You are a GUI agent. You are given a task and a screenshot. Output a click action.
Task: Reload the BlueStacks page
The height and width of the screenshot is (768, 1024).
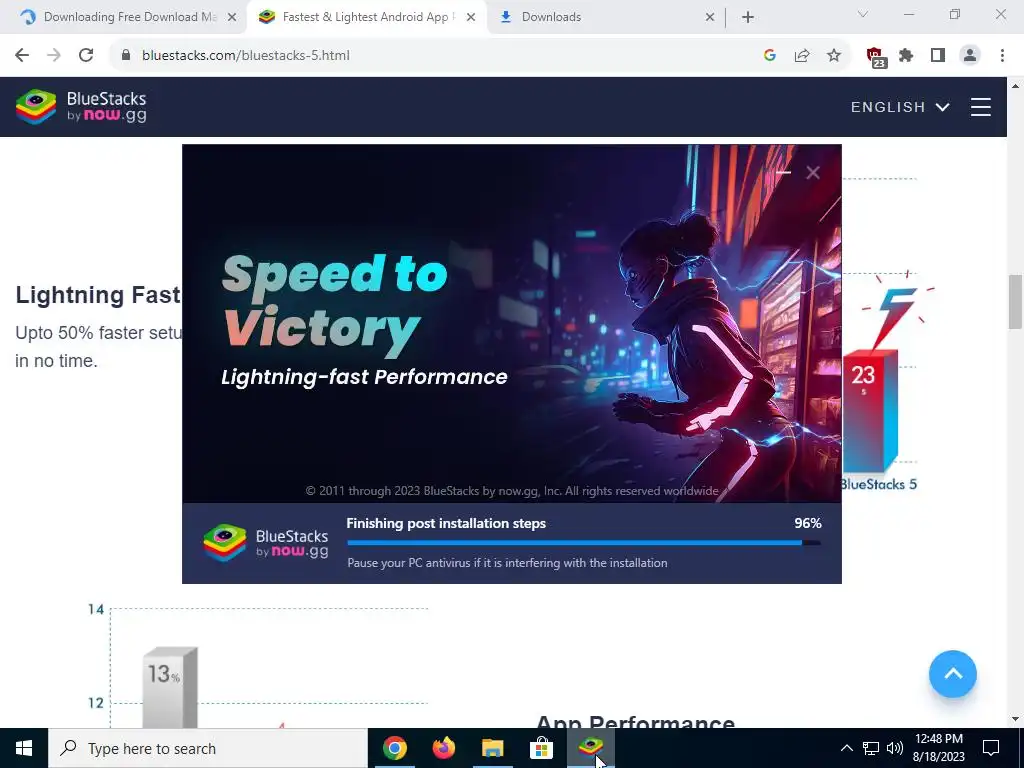(x=86, y=56)
